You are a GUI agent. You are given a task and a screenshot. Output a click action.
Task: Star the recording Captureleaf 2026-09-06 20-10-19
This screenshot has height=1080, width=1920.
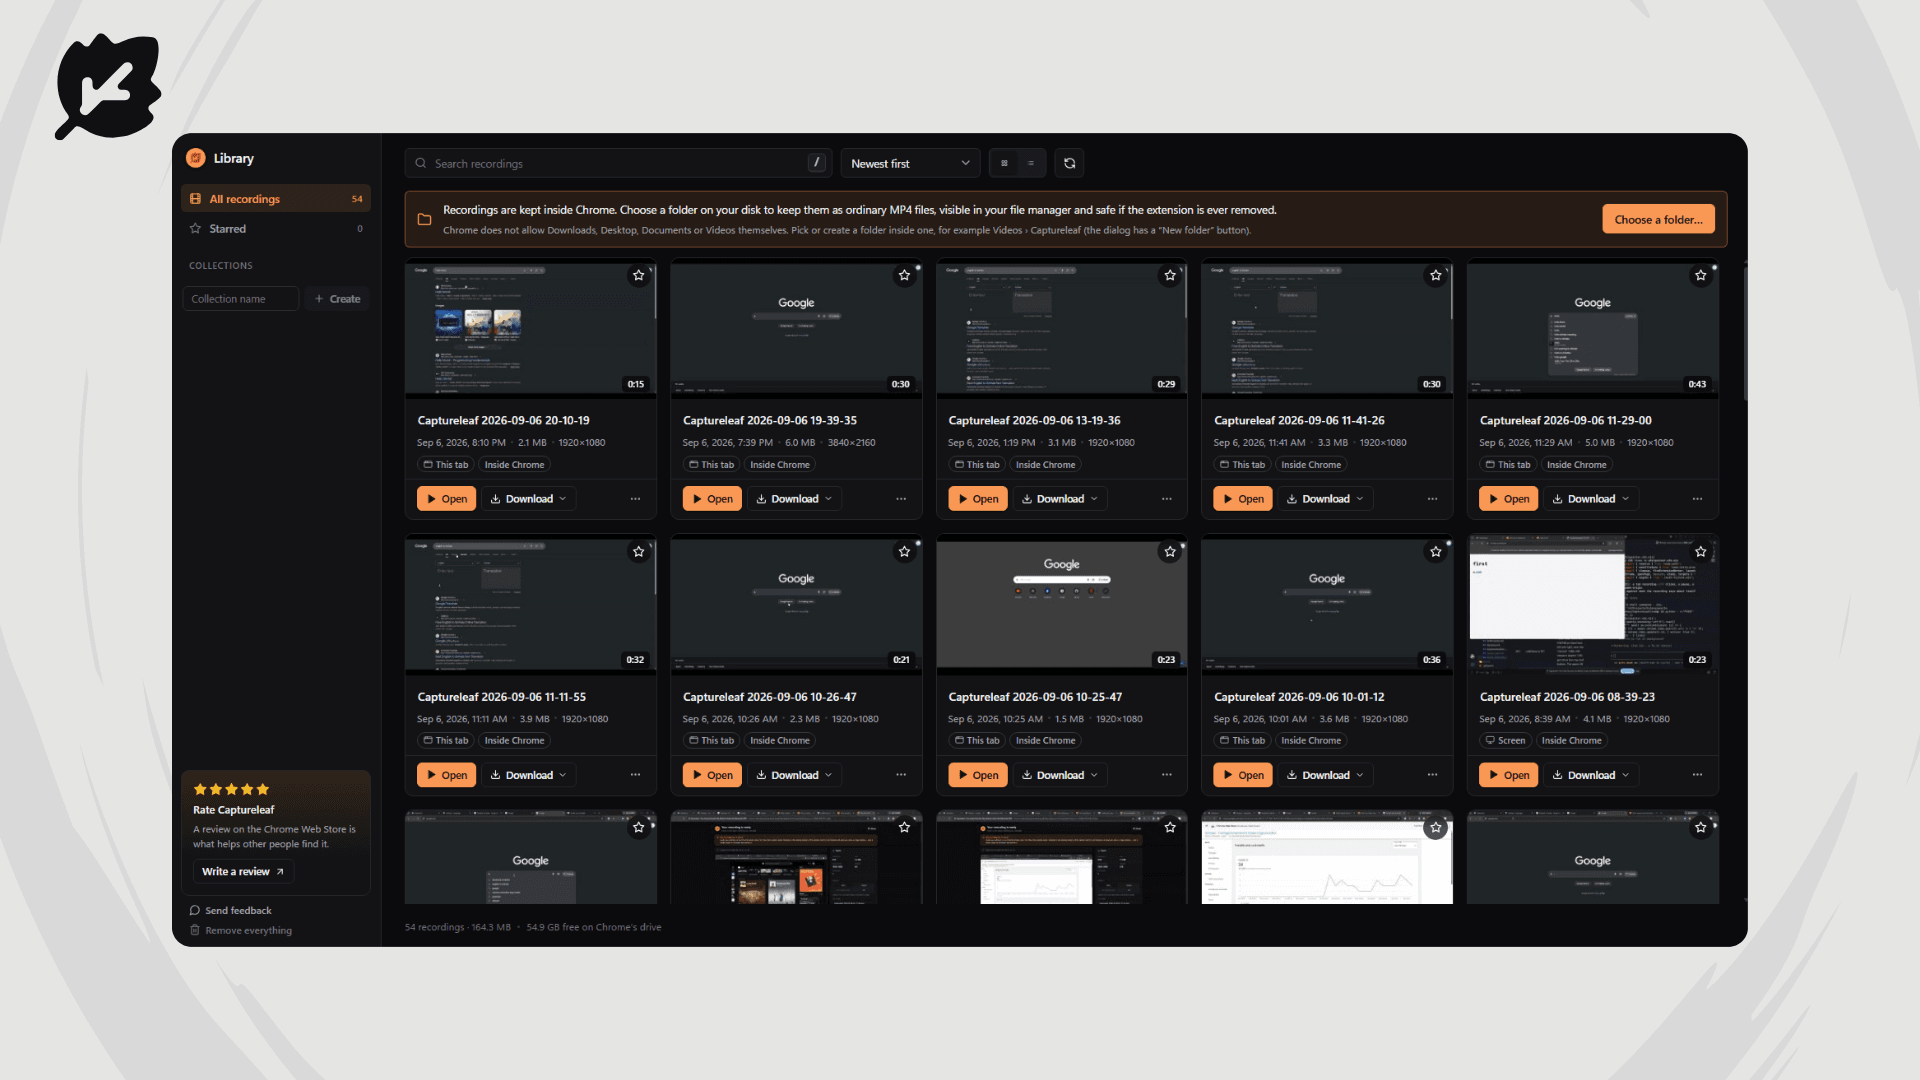tap(639, 275)
